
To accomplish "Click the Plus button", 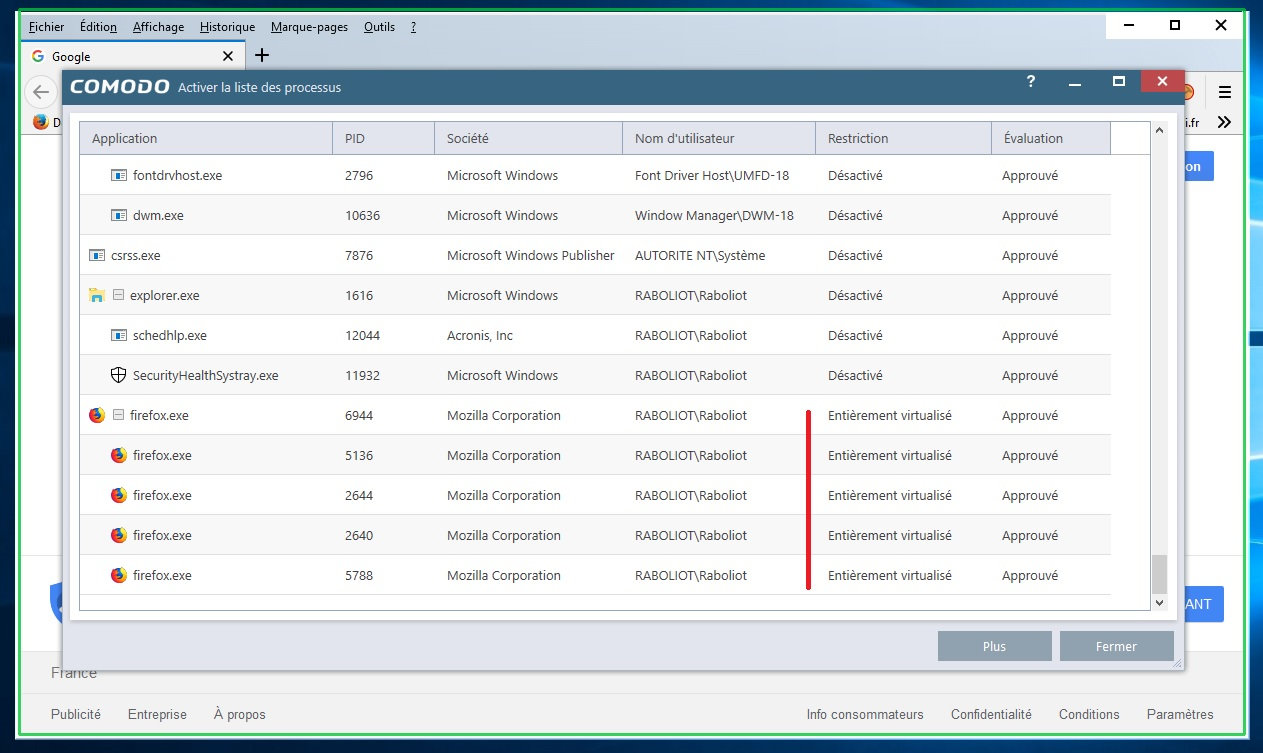I will click(994, 646).
